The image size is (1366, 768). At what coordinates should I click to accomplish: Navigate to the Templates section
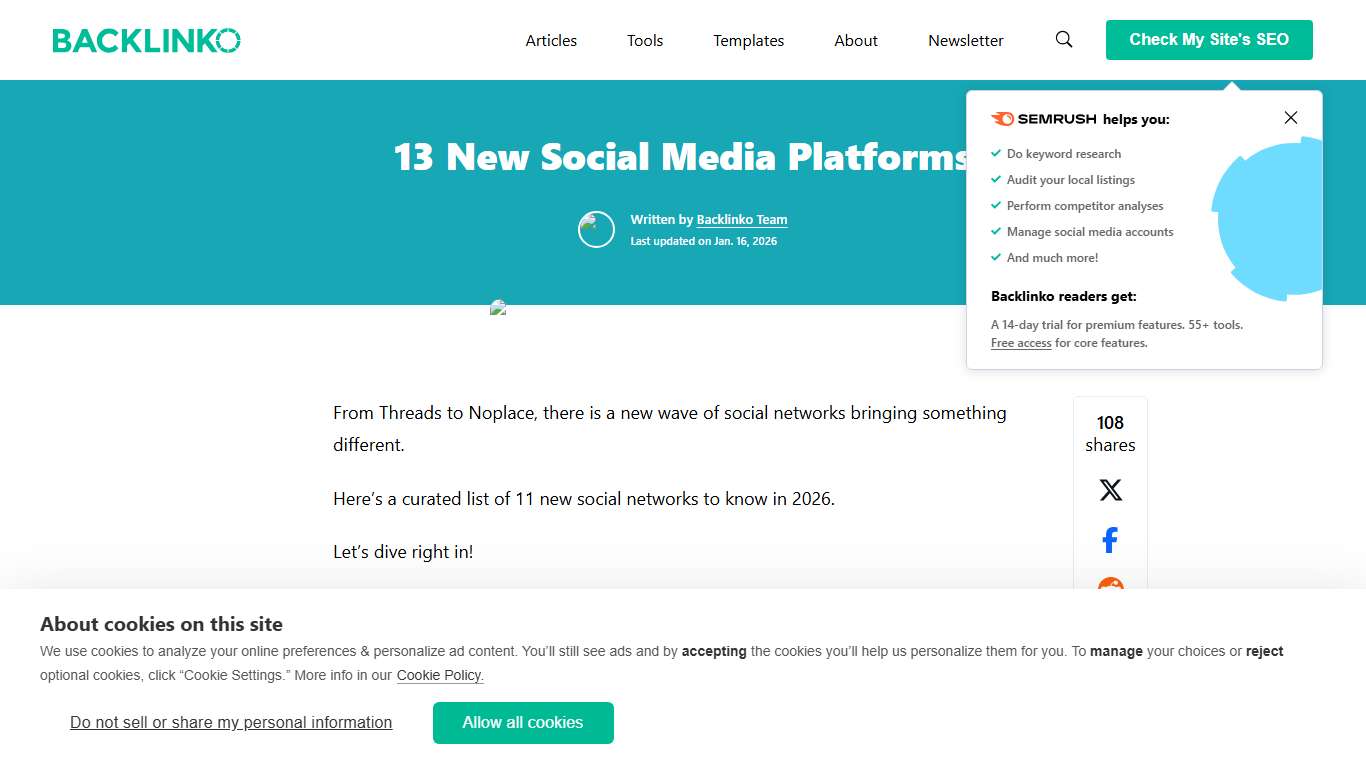pos(748,40)
